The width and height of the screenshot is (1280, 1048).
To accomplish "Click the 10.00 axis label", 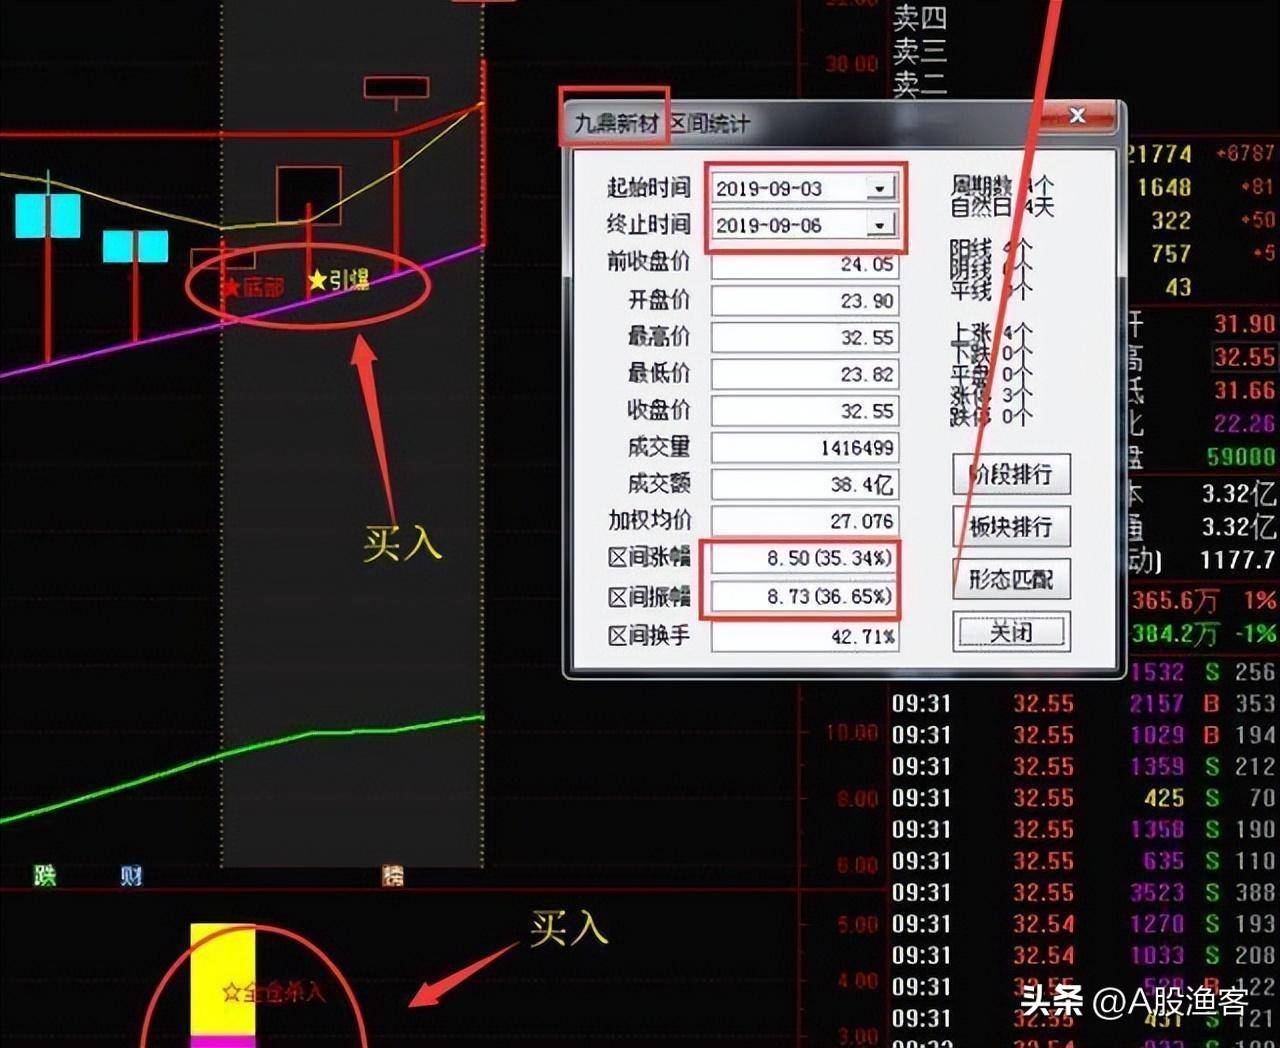I will point(851,733).
